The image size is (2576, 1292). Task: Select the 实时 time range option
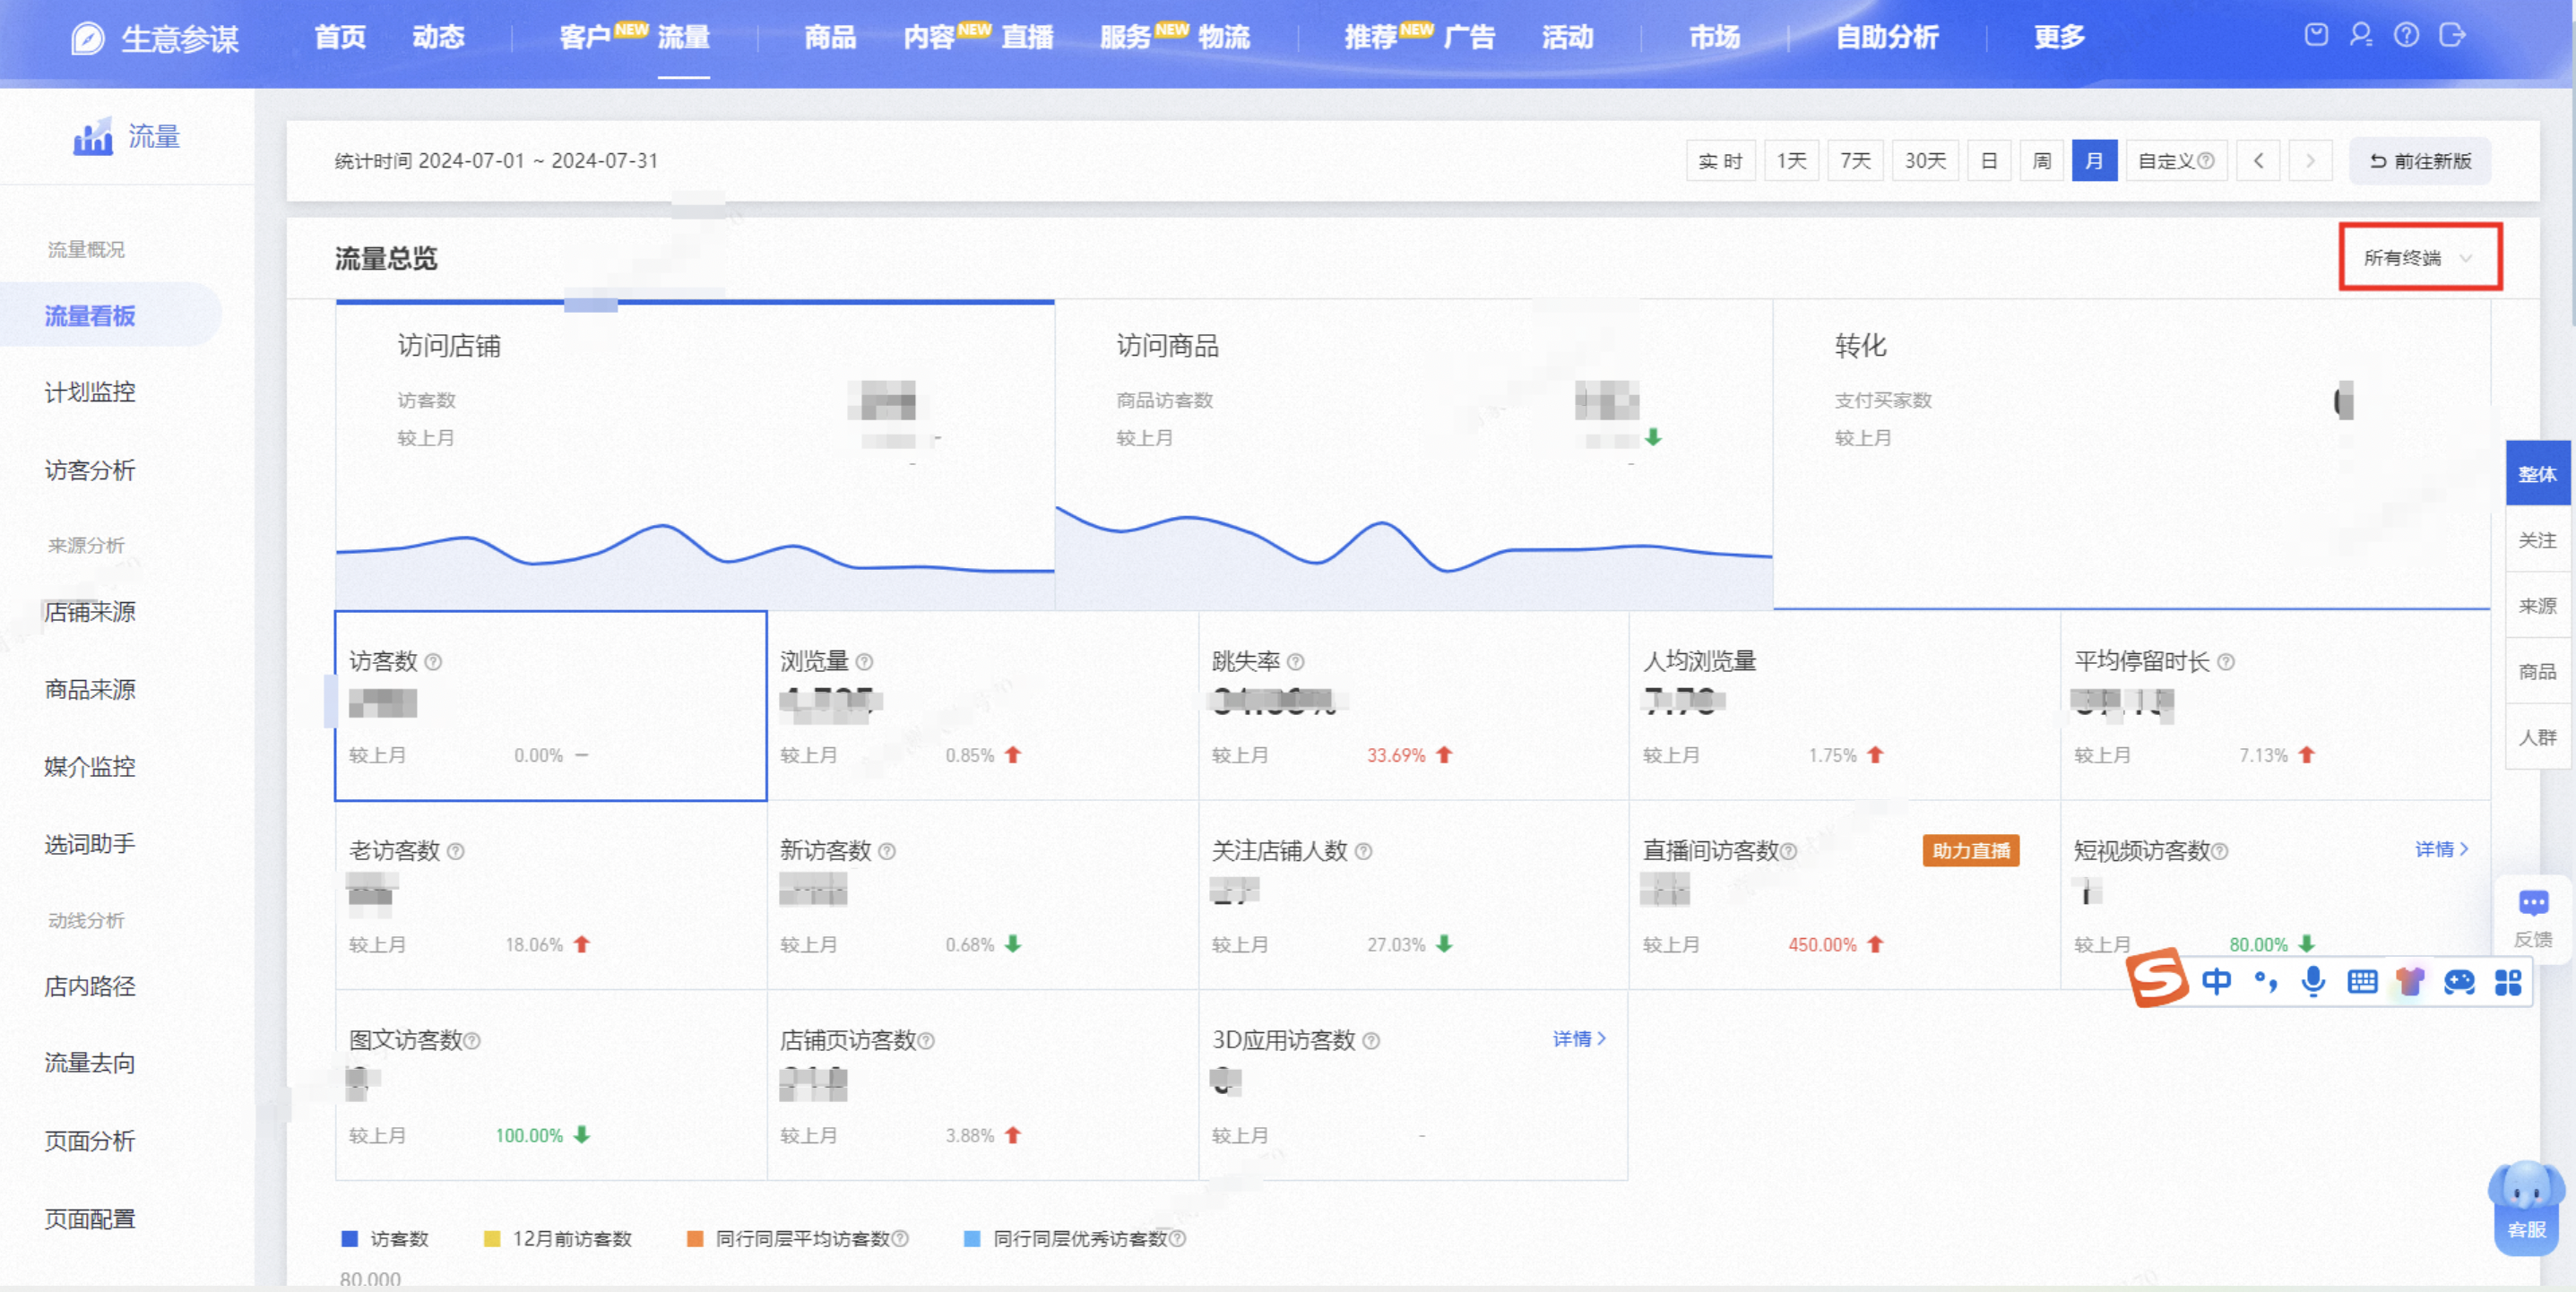pyautogui.click(x=1720, y=161)
